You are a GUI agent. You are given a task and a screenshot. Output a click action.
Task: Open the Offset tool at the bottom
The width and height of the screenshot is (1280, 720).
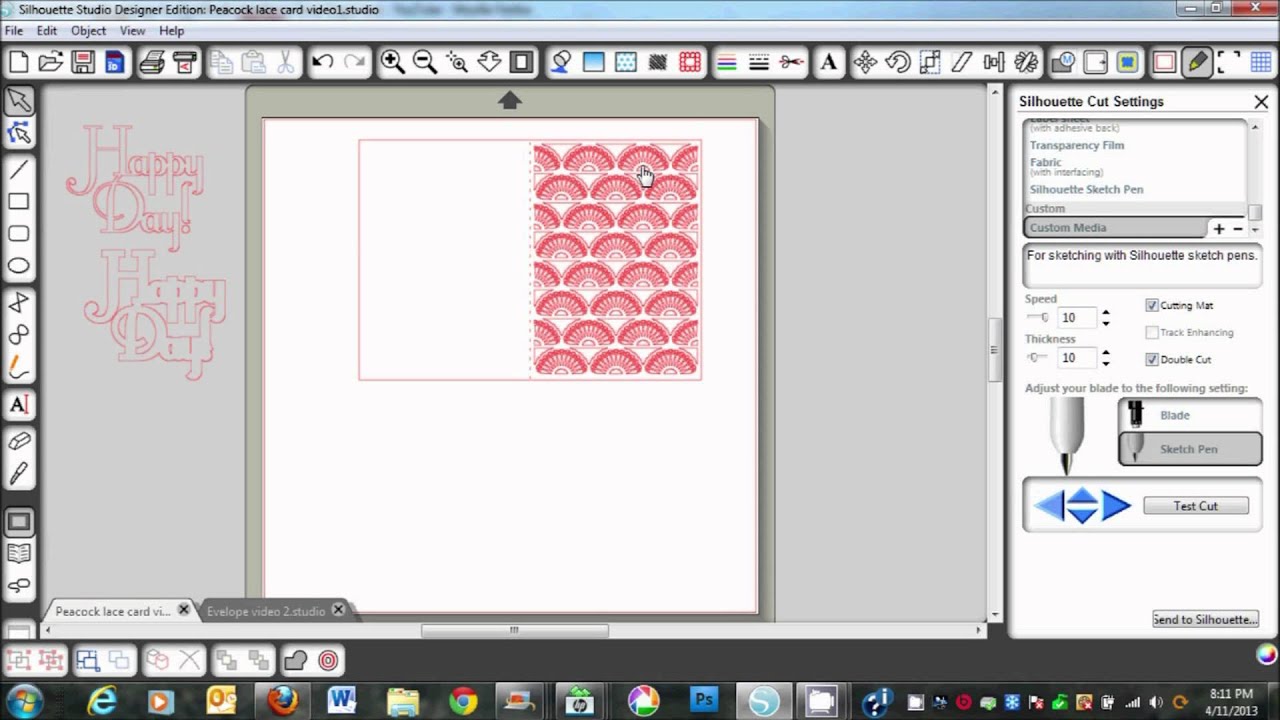pos(328,660)
